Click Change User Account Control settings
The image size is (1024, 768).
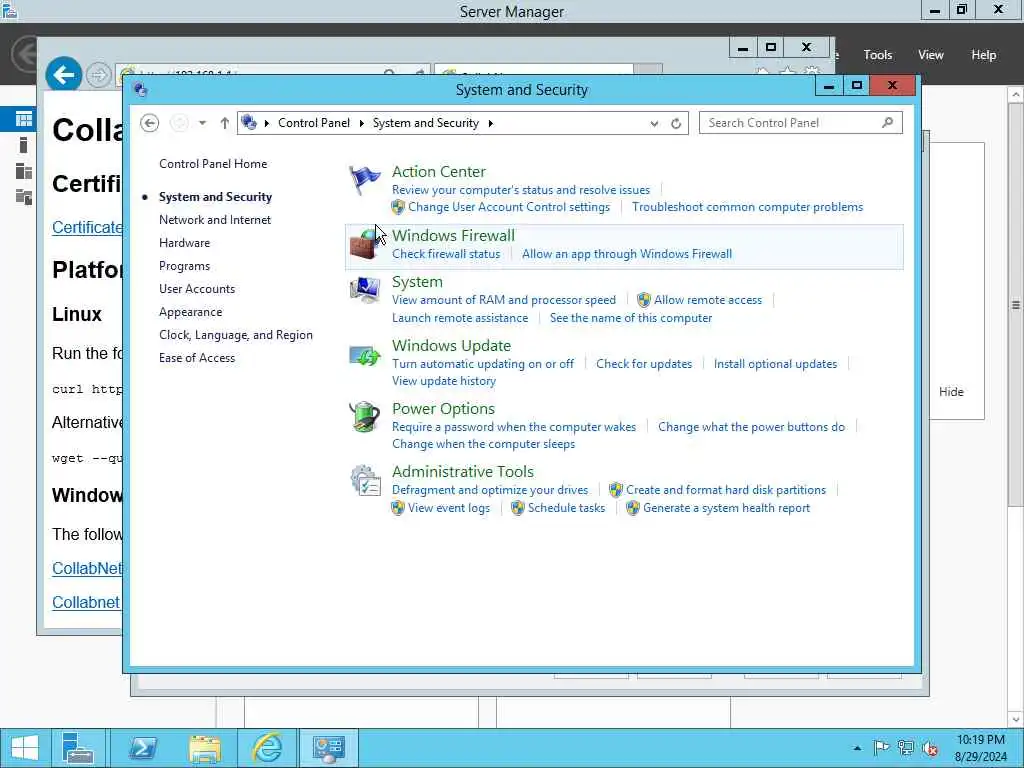(x=509, y=207)
